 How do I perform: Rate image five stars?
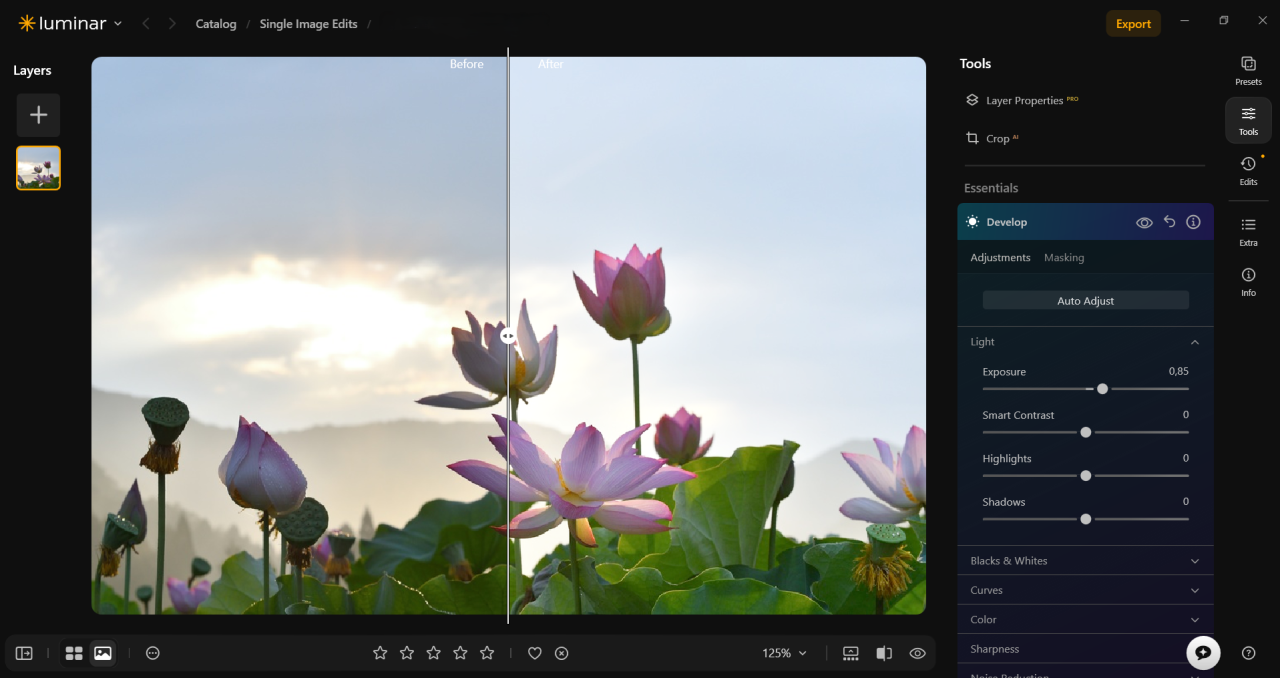487,653
